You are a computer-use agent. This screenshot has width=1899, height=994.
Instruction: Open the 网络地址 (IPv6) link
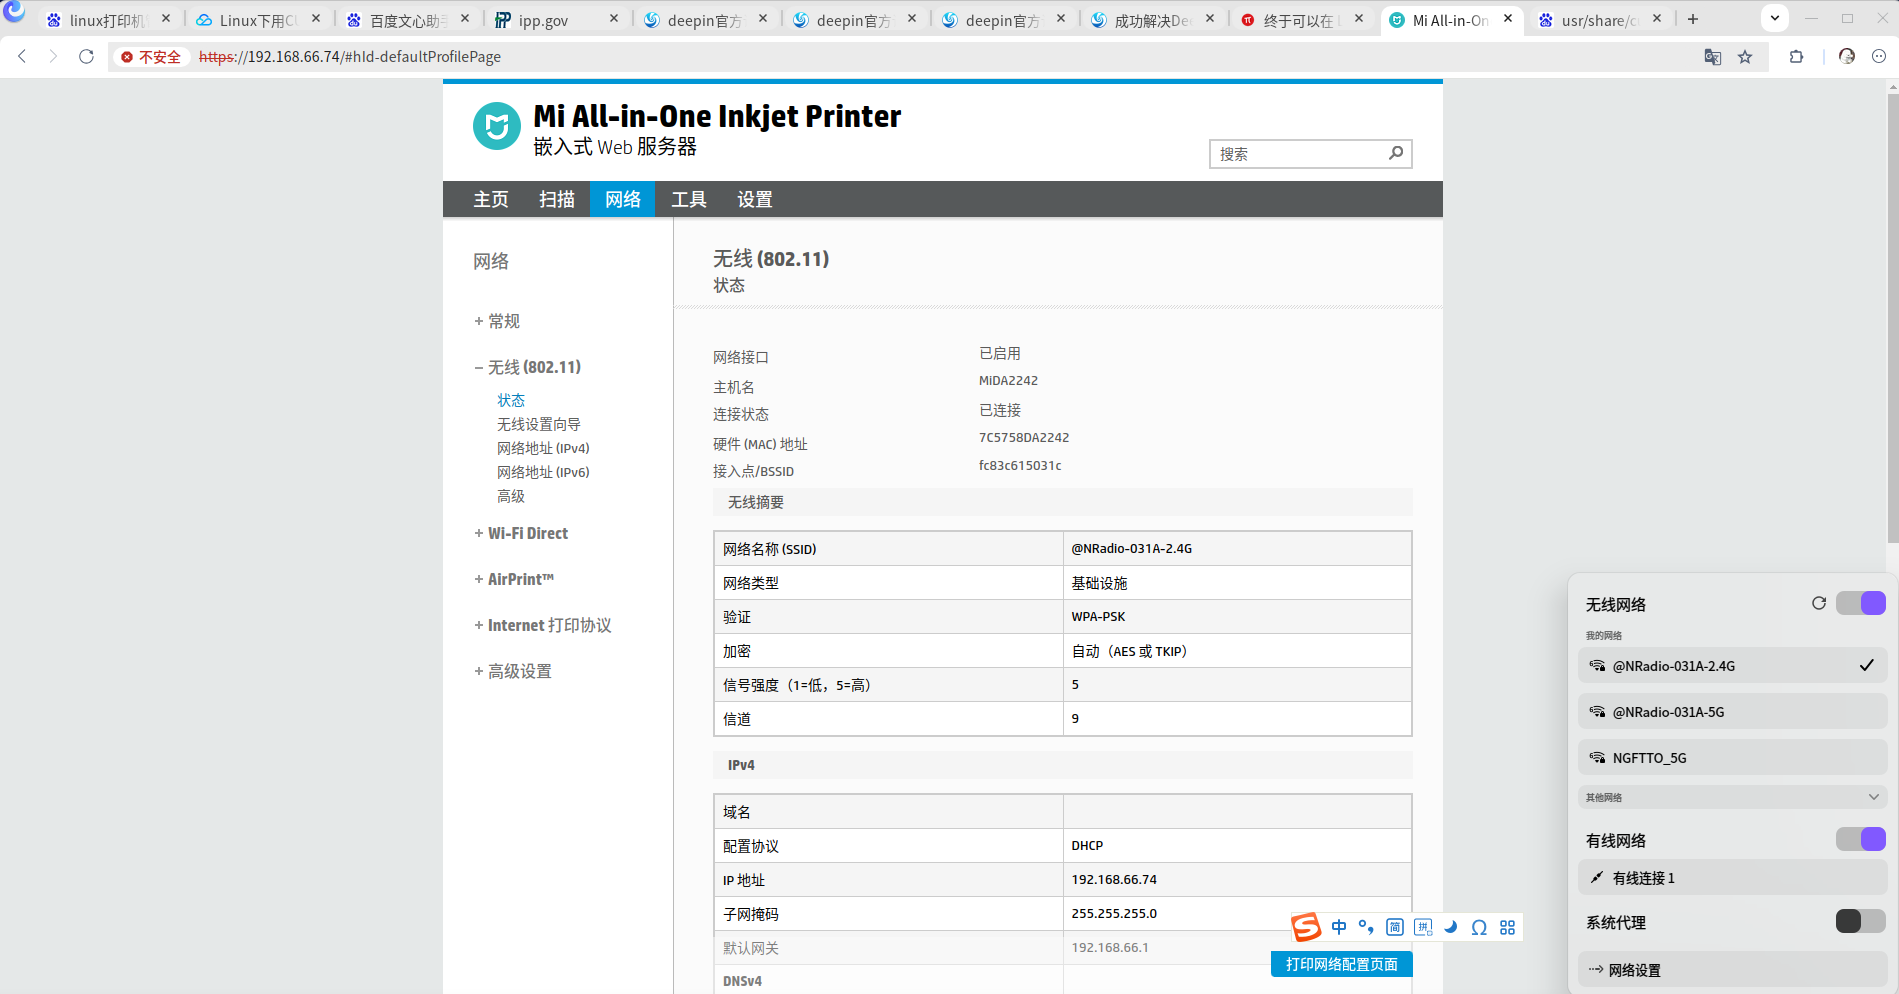[543, 472]
